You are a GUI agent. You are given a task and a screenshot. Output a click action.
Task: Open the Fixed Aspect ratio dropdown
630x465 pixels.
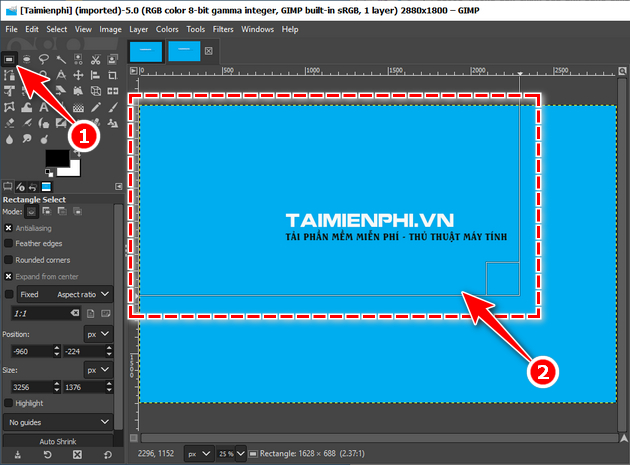[x=65, y=295]
